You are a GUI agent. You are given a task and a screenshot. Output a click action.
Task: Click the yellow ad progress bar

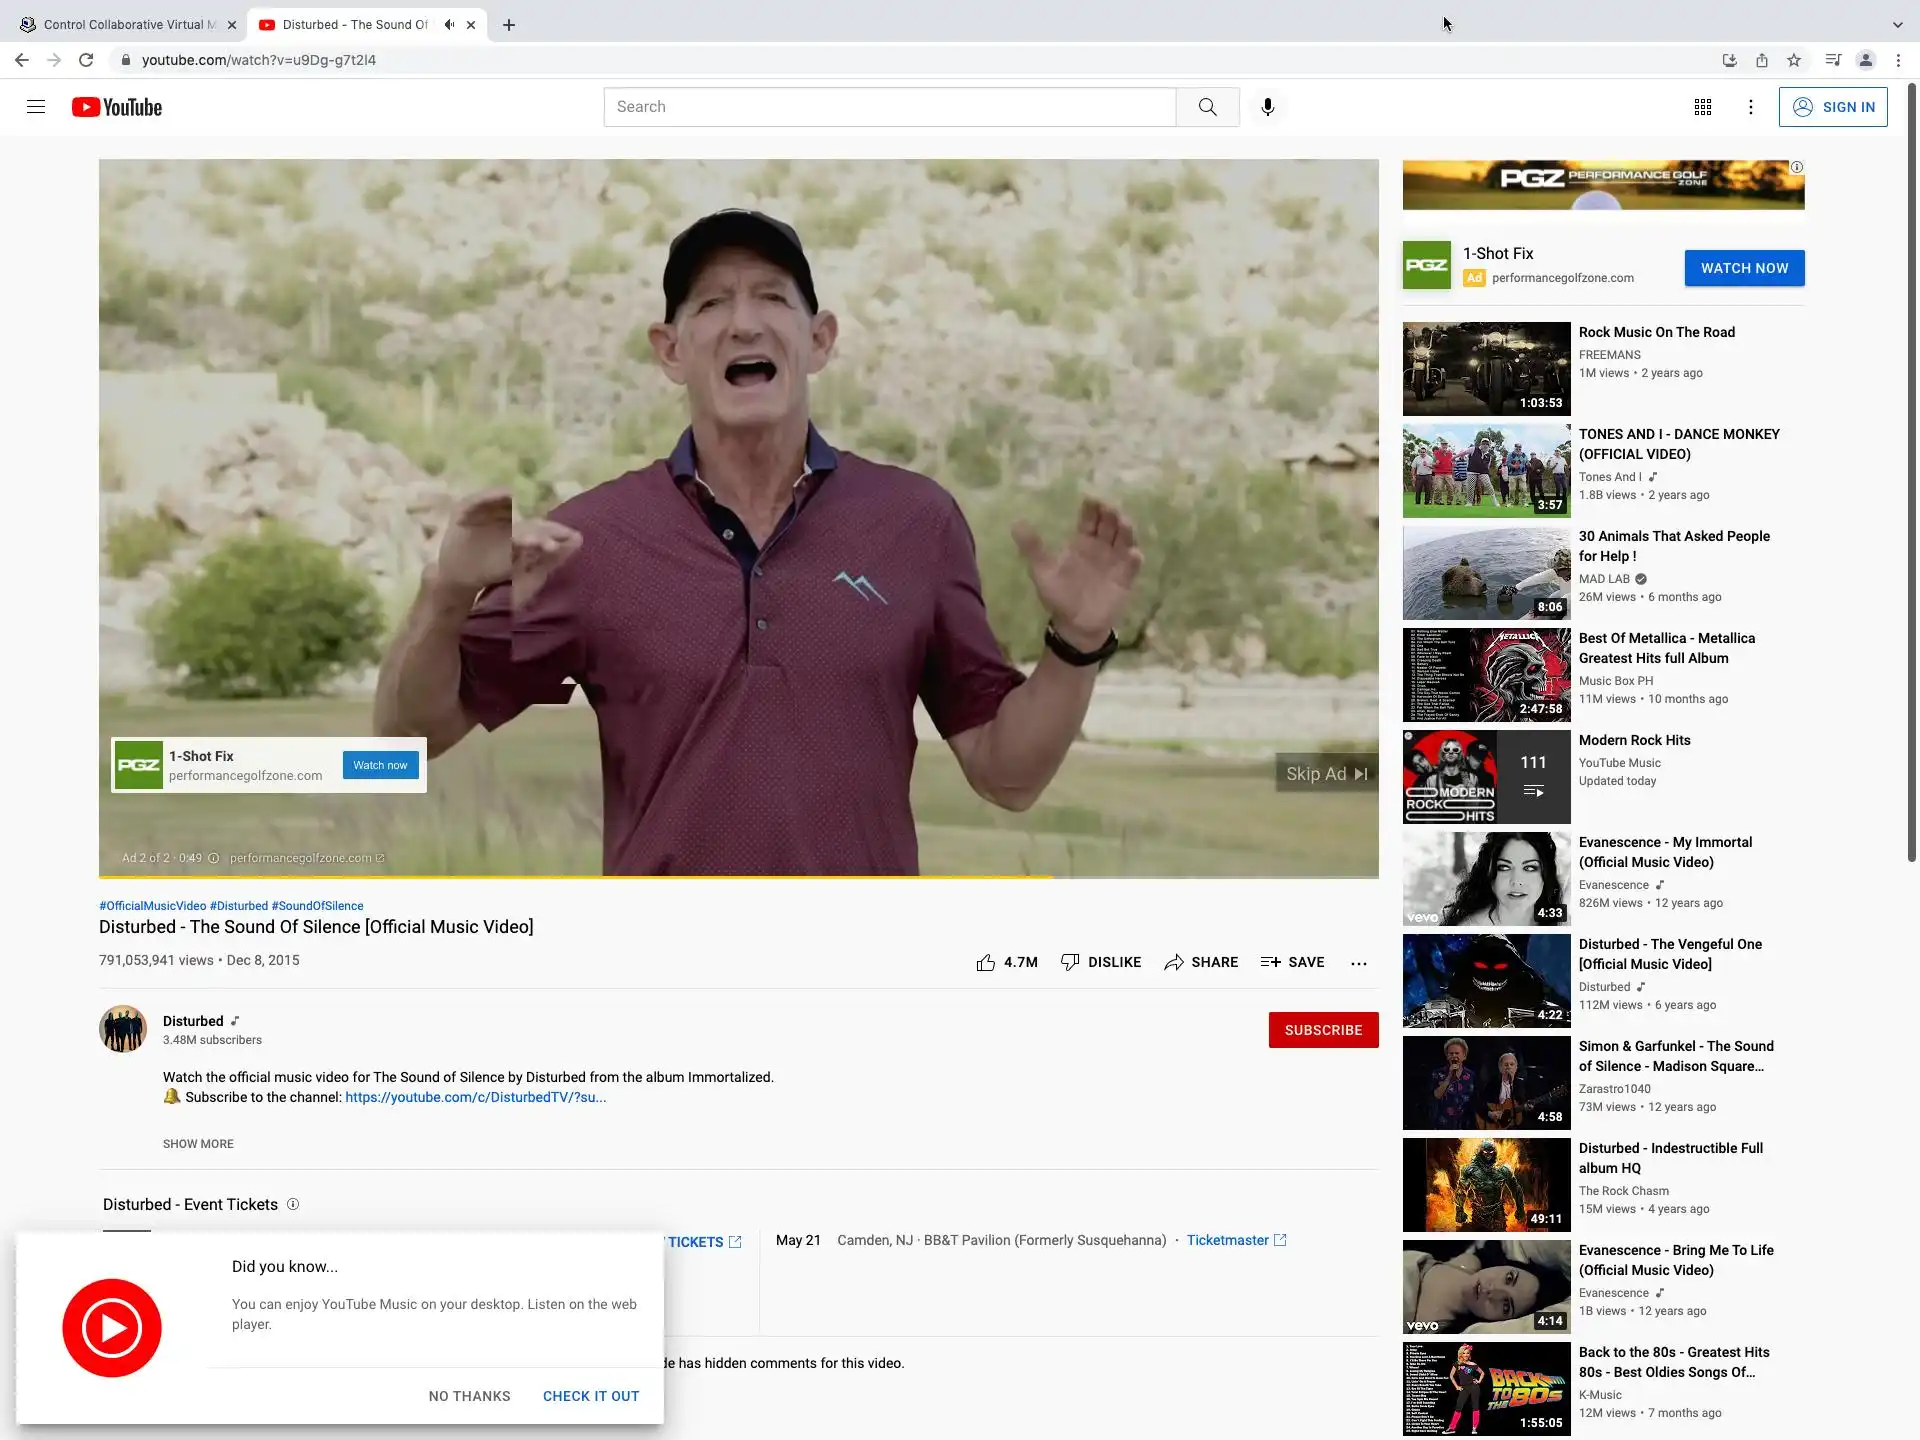(x=575, y=877)
